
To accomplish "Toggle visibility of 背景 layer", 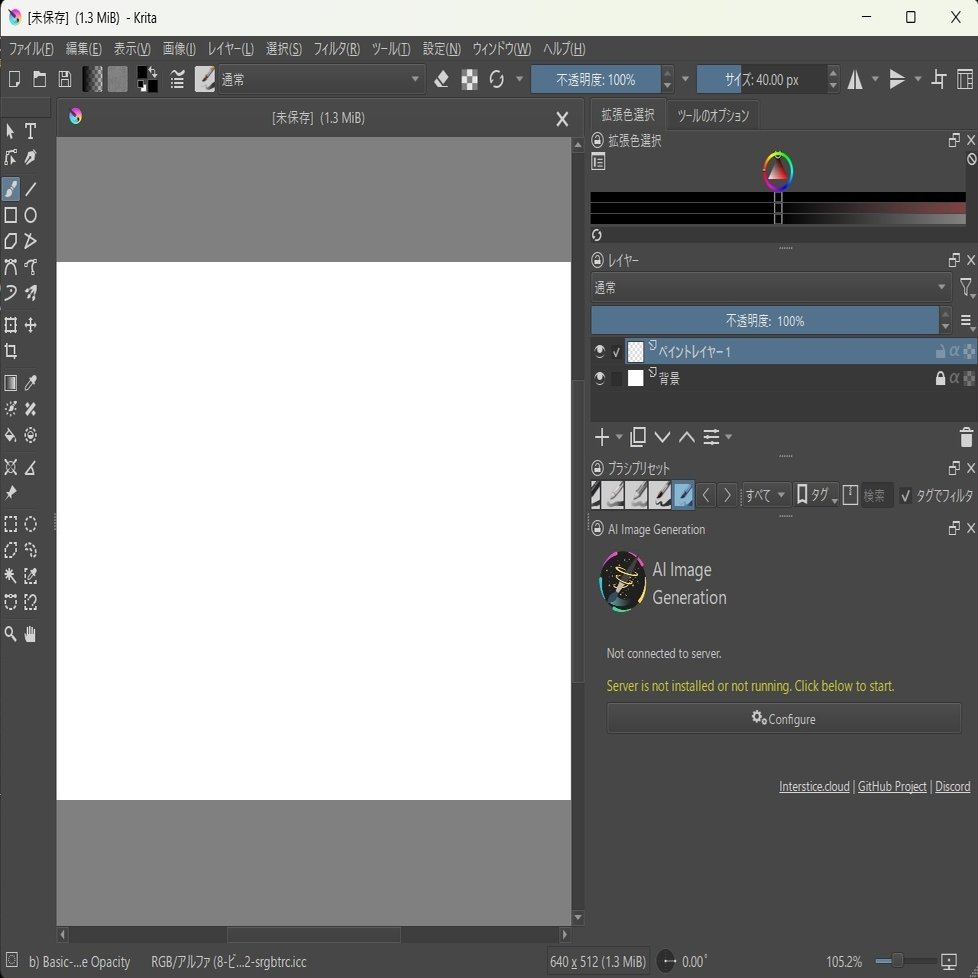I will (x=599, y=379).
